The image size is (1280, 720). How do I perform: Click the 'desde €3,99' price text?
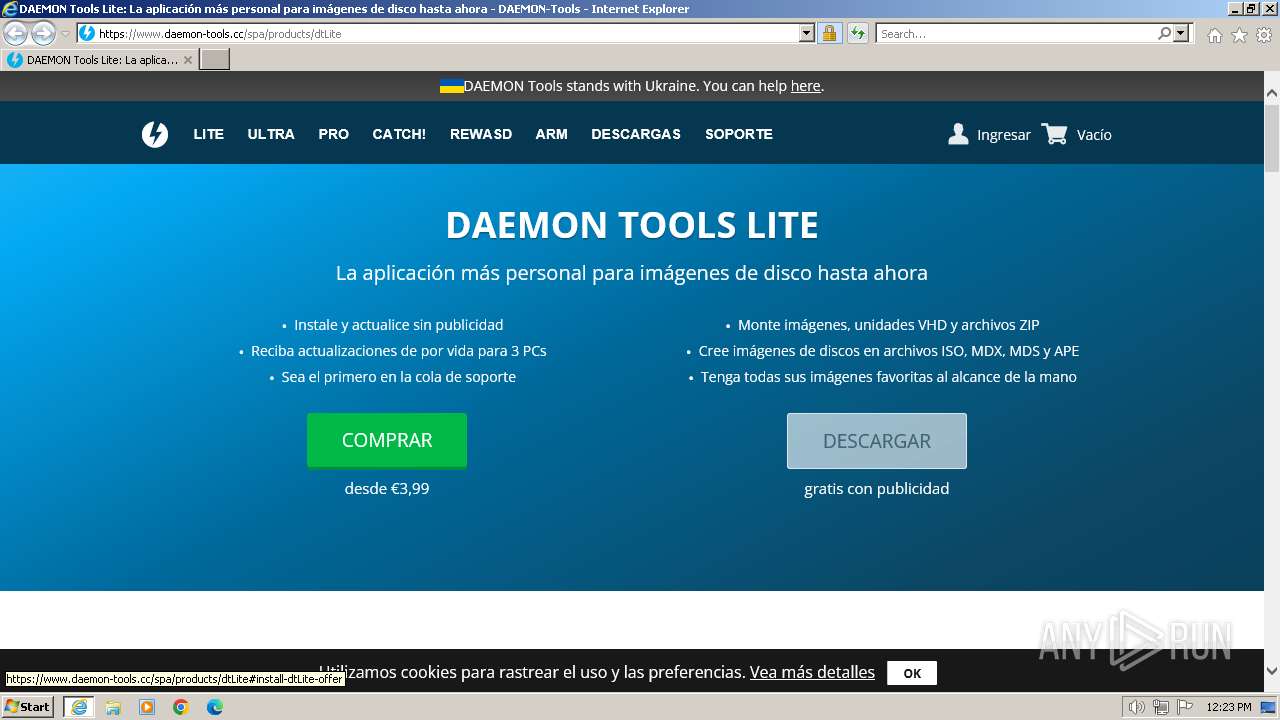[387, 489]
